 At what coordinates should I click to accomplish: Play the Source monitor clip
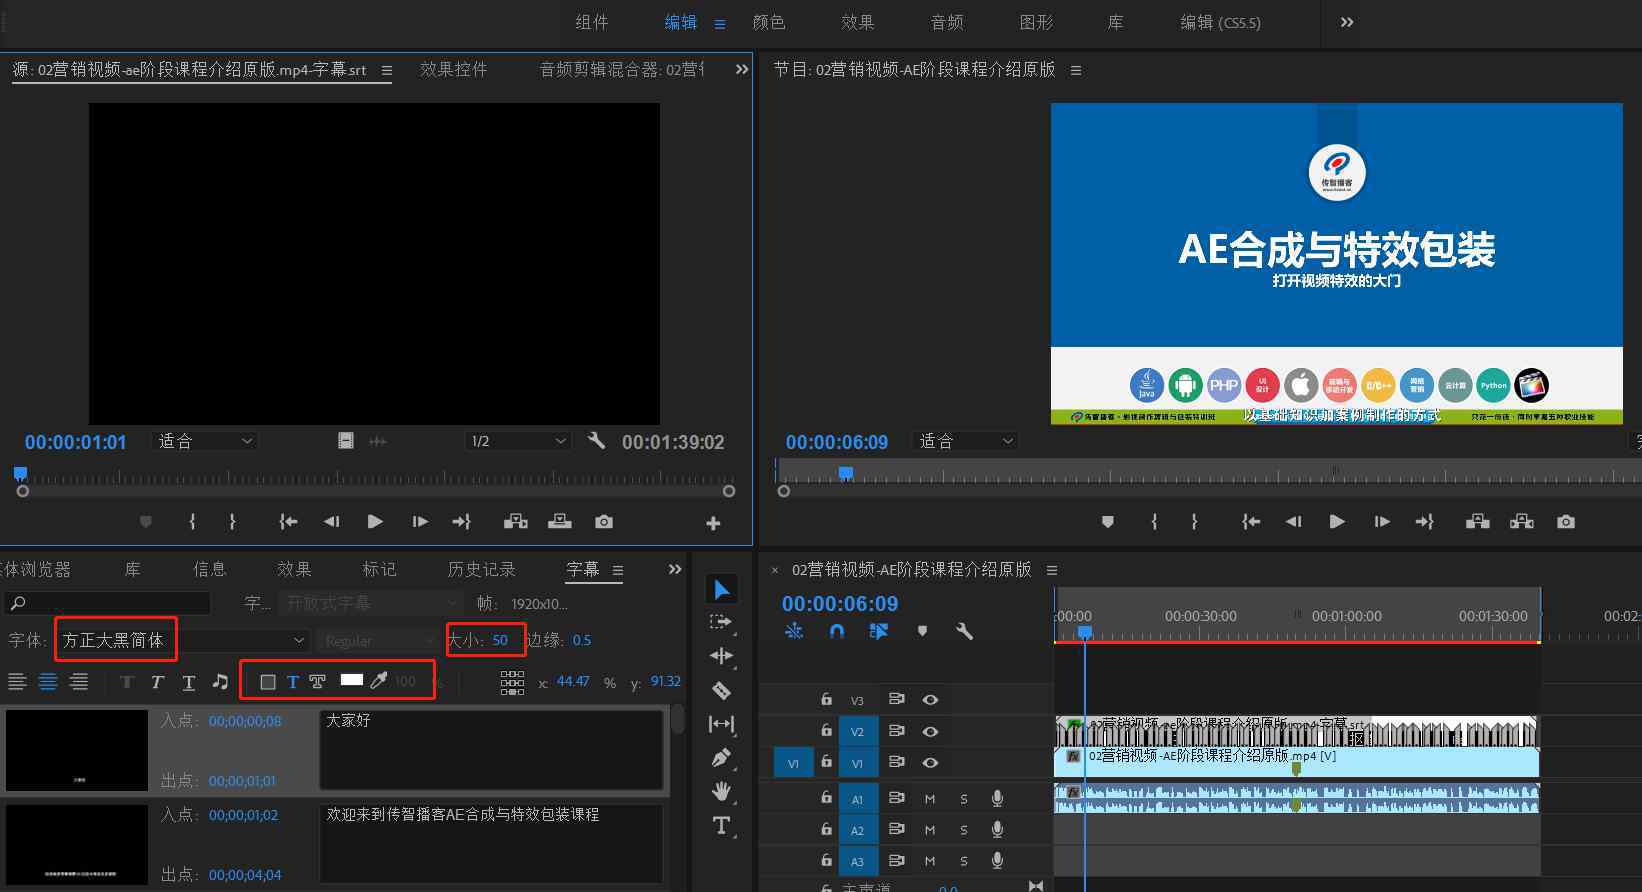(375, 522)
